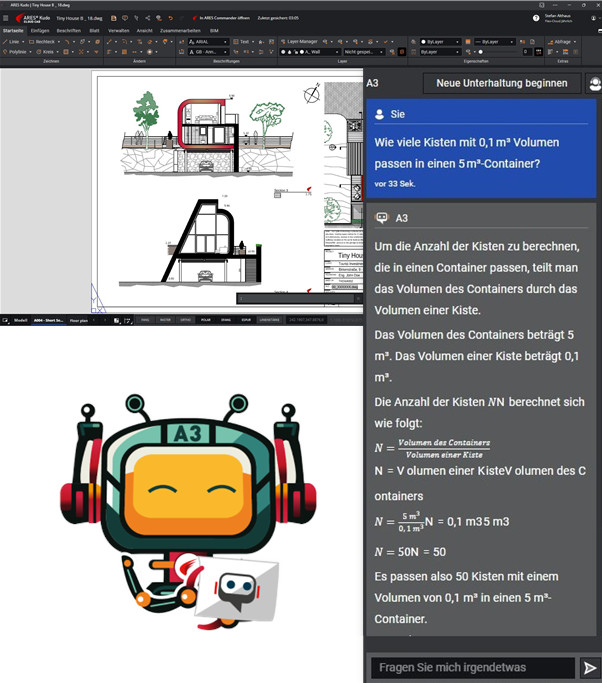Viewport: 602px width, 683px height.
Task: Click the command line bar in drawing area
Action: click(299, 298)
